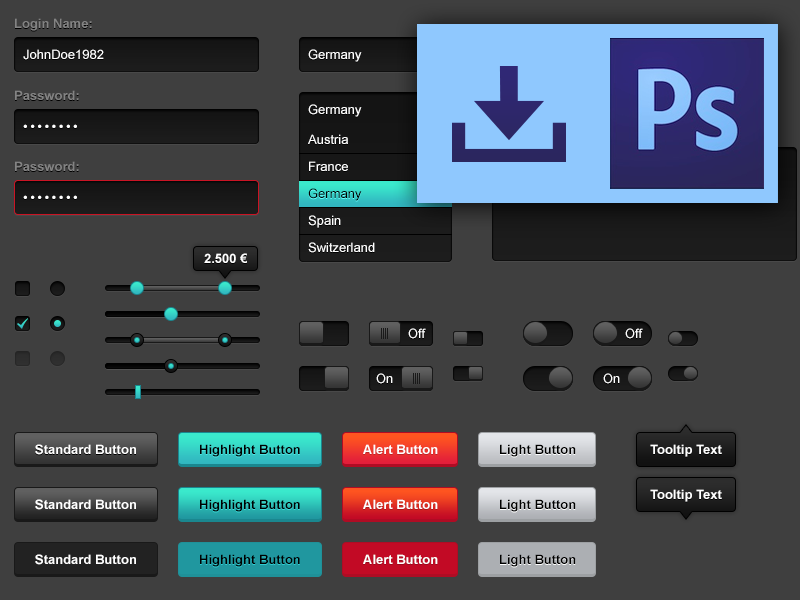Toggle small square switch with knob left

pos(468,338)
